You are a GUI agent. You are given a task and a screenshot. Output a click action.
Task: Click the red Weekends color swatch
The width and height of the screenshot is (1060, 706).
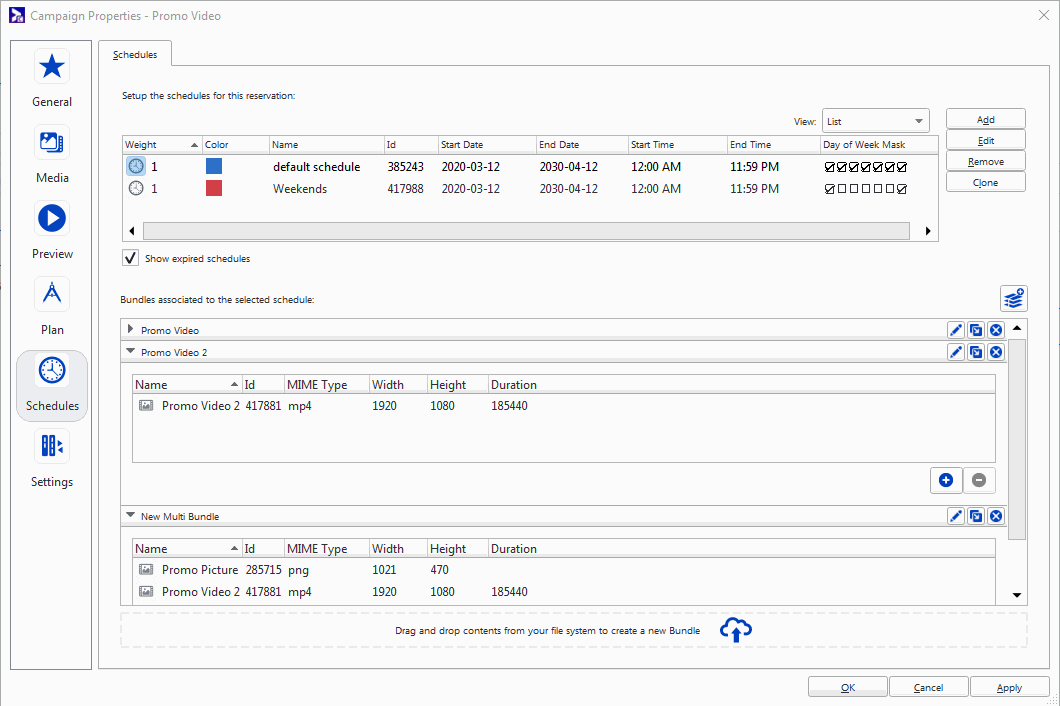(x=214, y=189)
